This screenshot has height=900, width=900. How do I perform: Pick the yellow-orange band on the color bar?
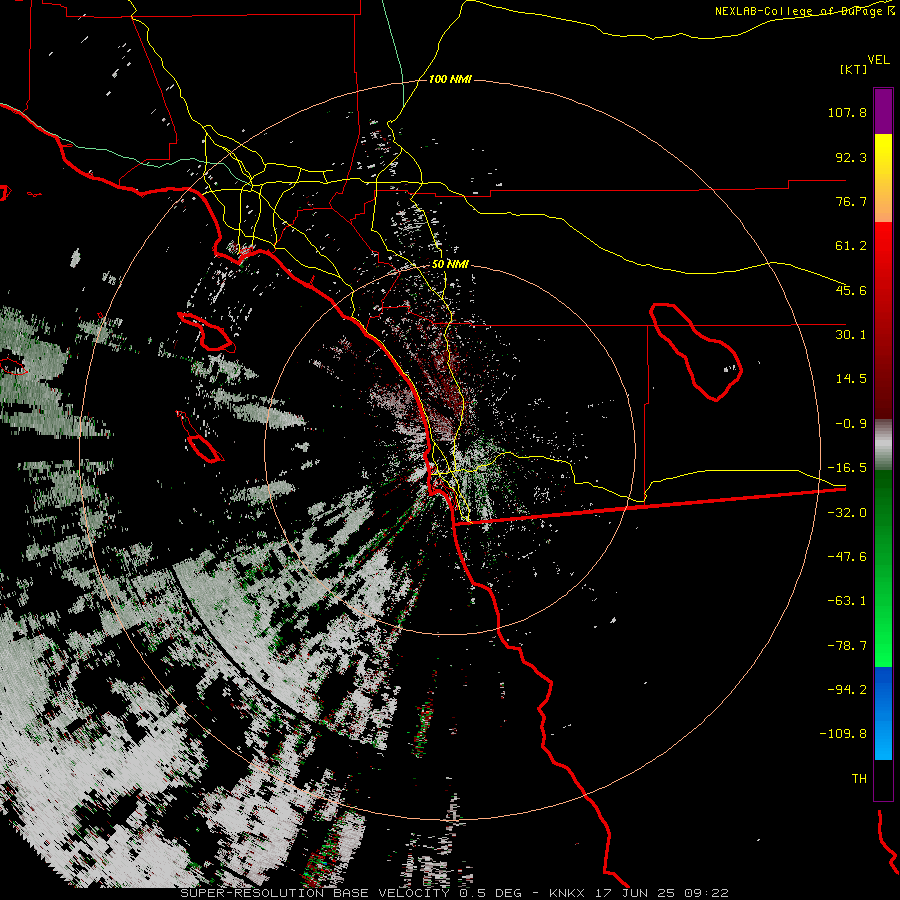883,178
